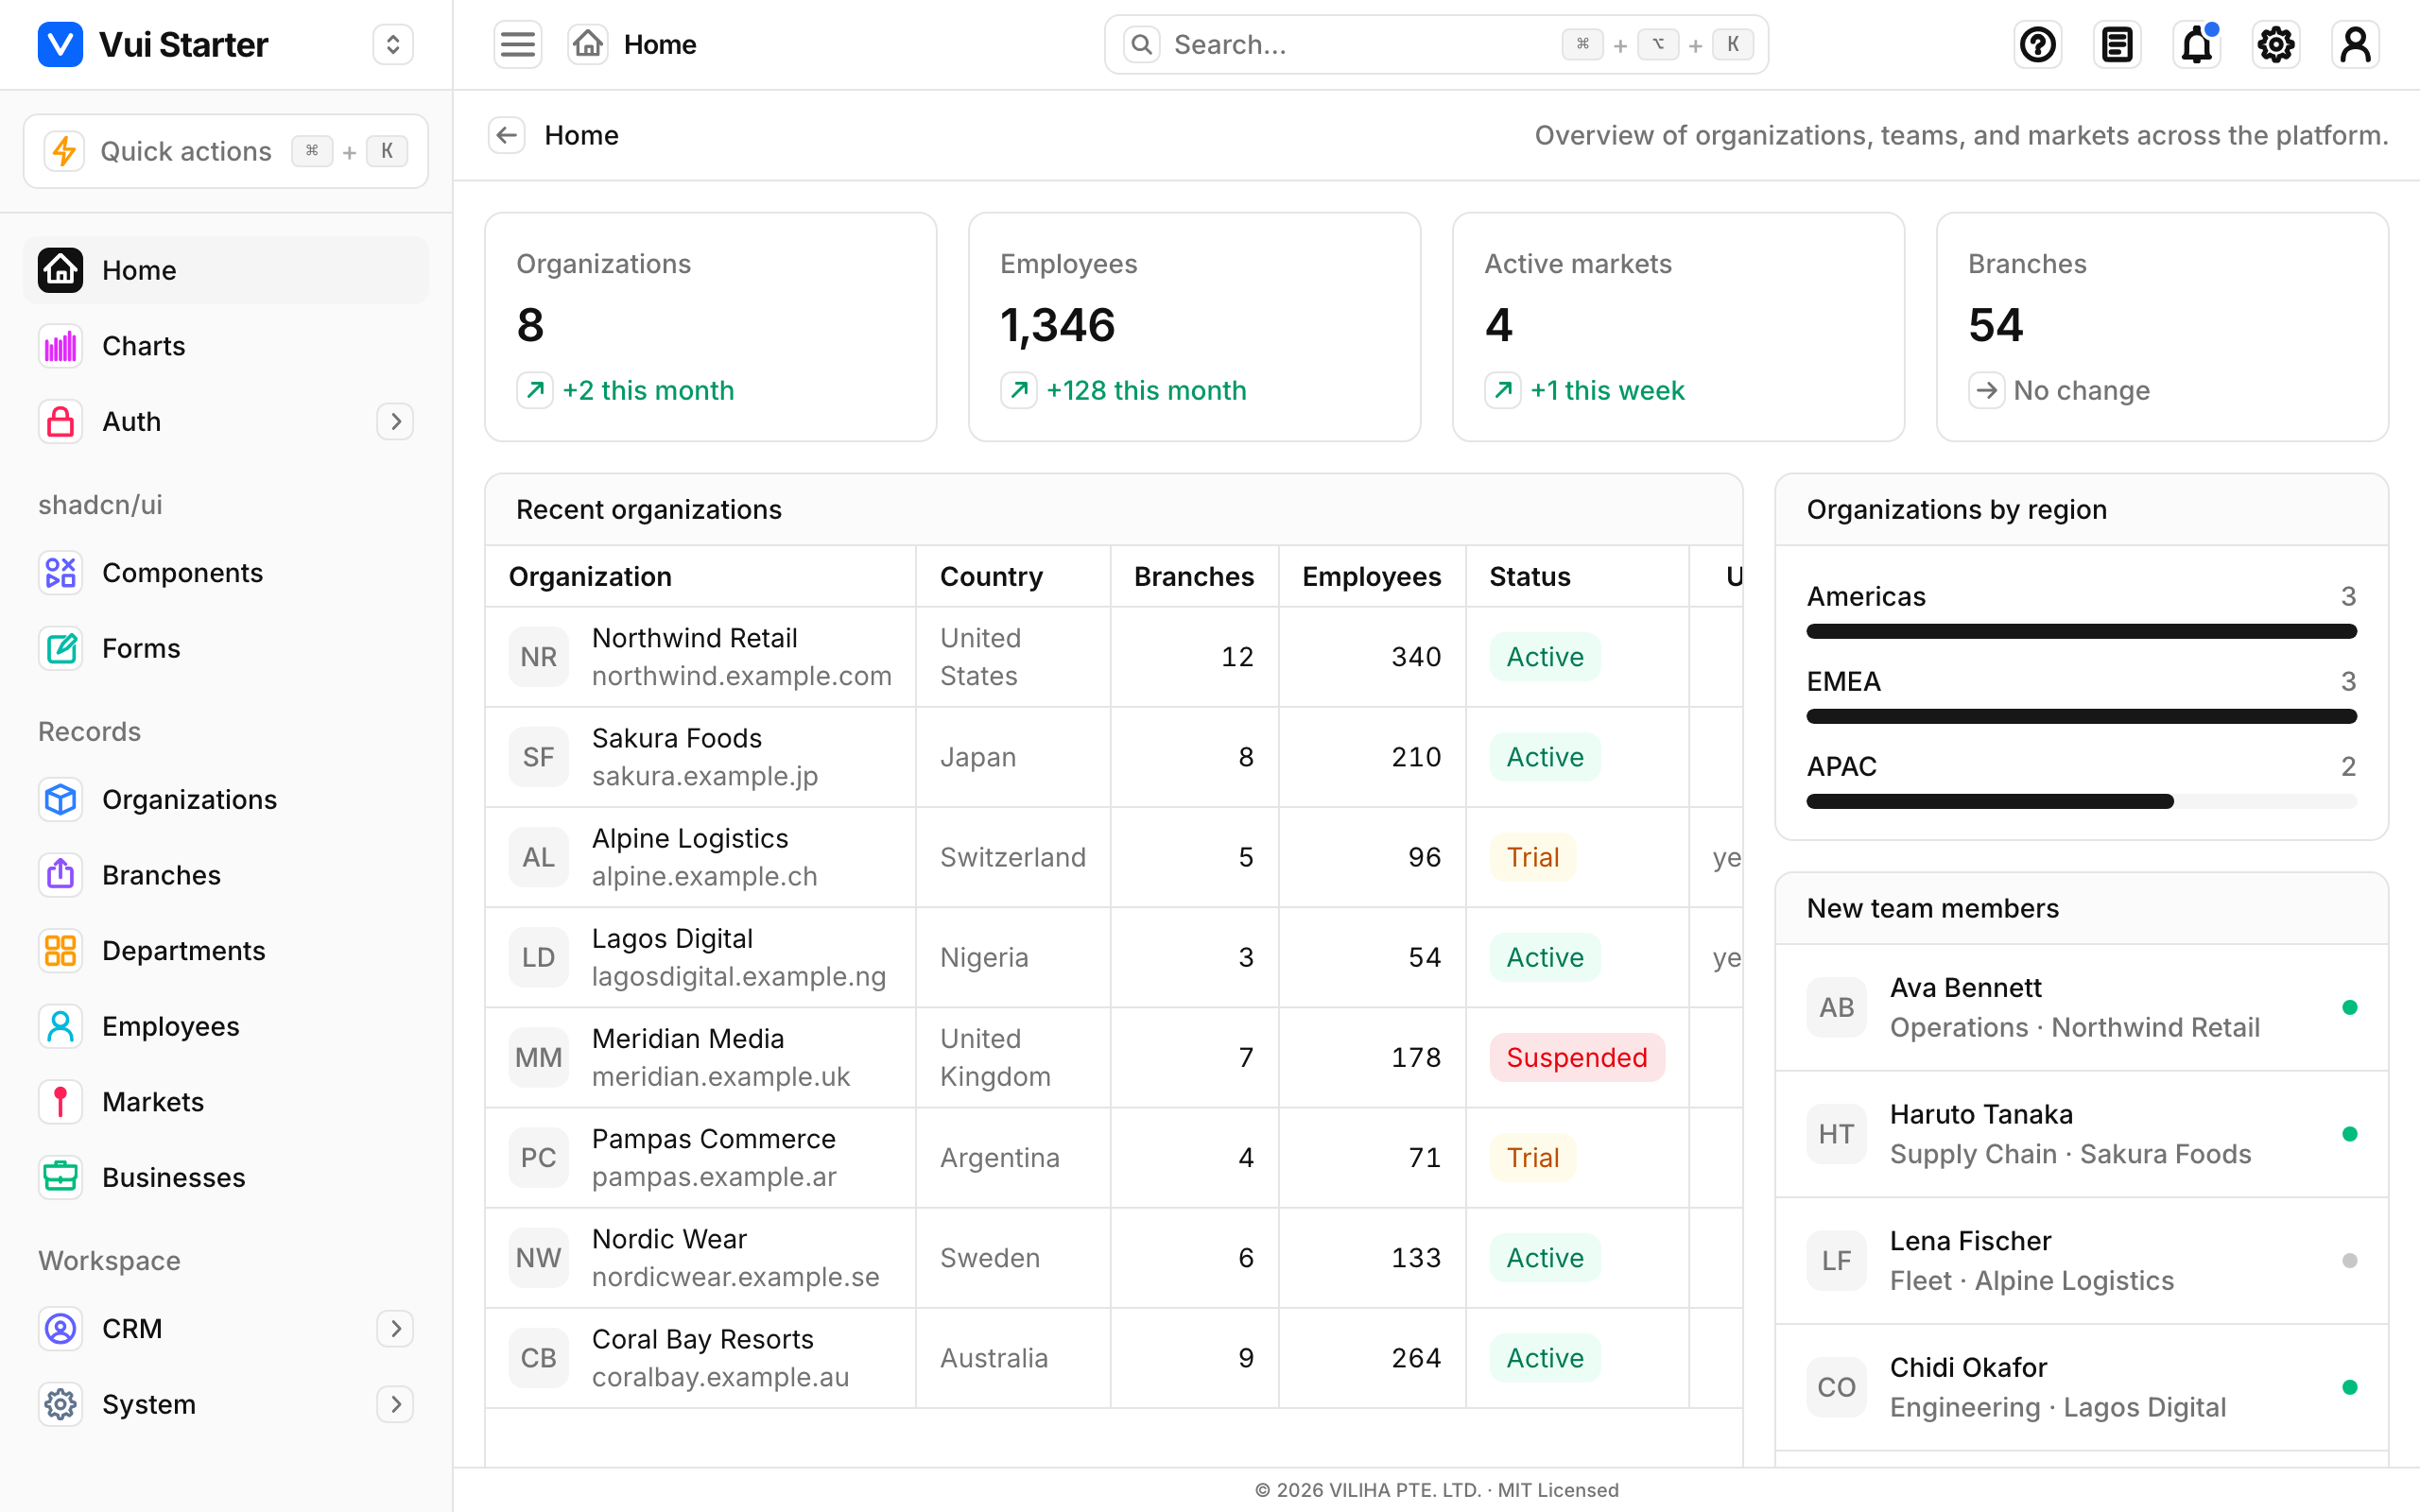This screenshot has width=2420, height=1512.
Task: Open the documentation notes icon
Action: 2117,44
